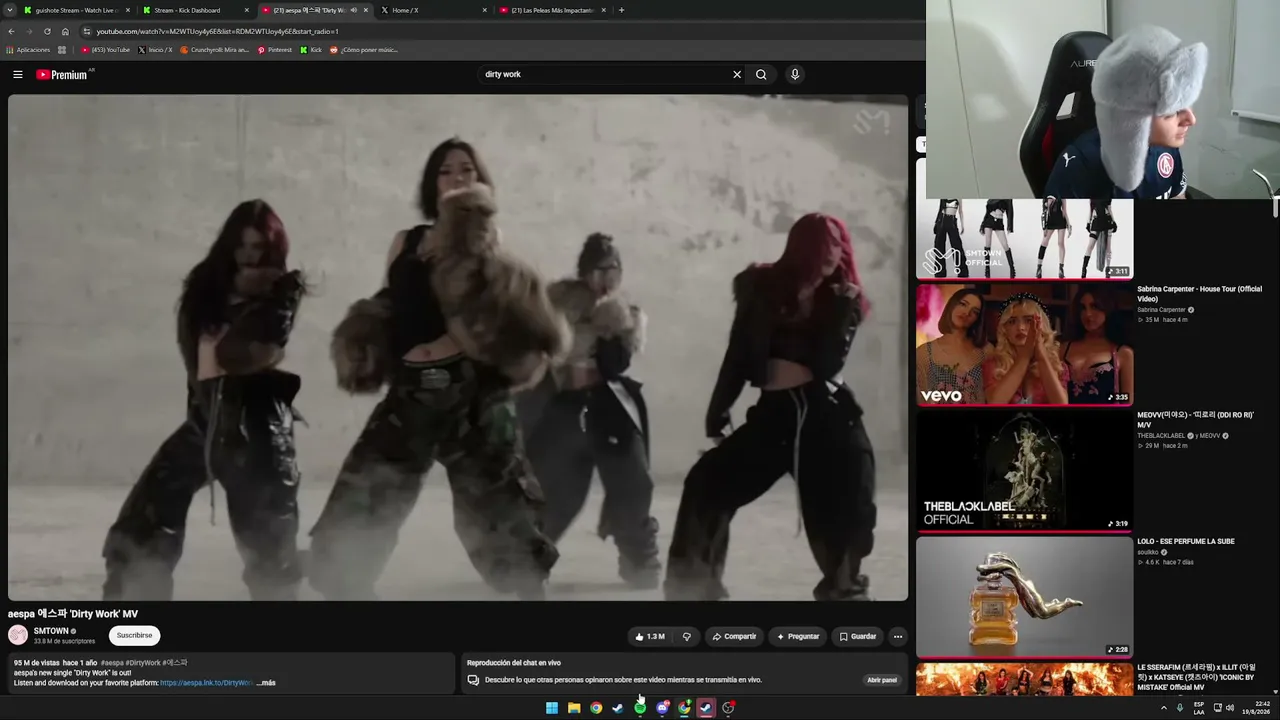Open the MEOVV DDI RO RI thumbnail

(1025, 470)
